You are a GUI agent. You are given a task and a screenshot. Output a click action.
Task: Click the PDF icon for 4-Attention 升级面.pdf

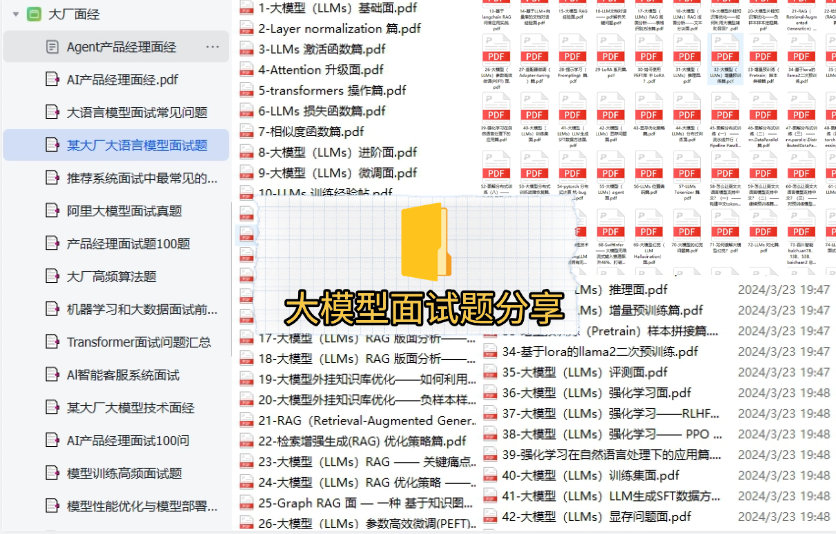tap(246, 70)
